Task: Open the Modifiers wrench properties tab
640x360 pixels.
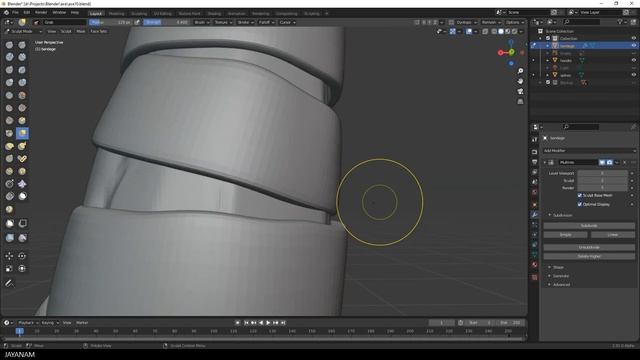Action: click(x=535, y=215)
